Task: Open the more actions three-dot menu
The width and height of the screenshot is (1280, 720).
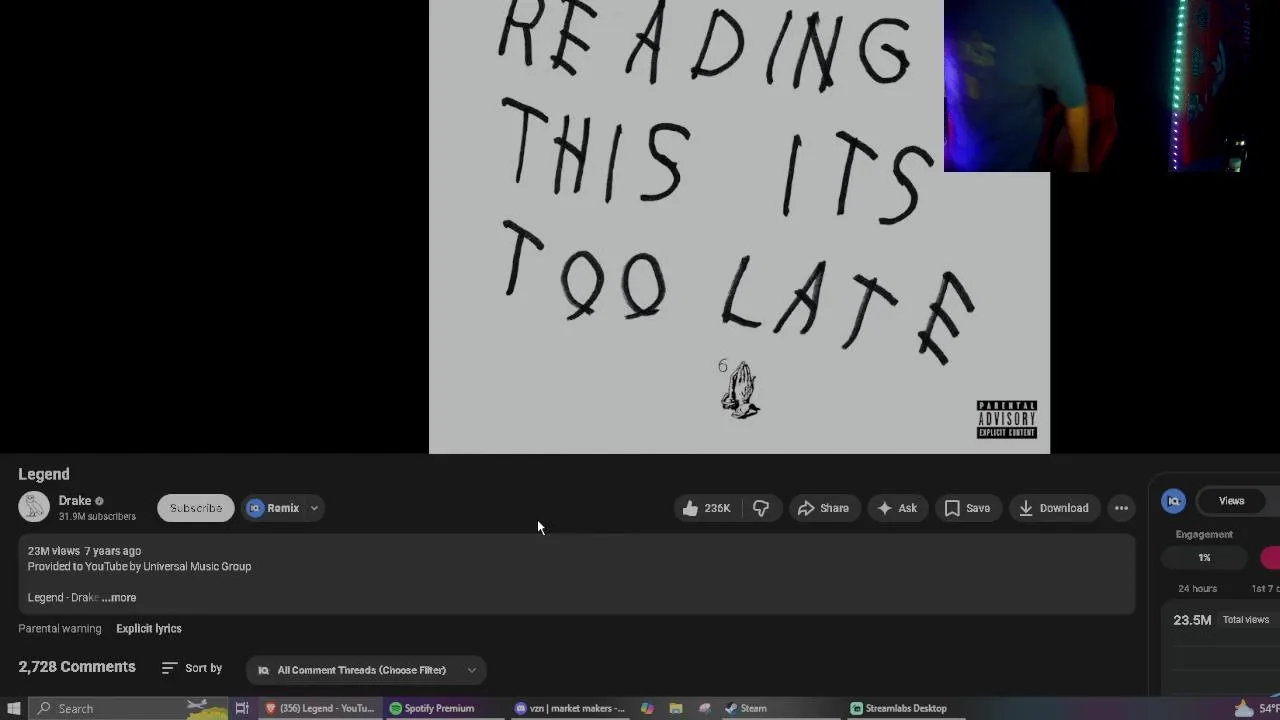Action: pos(1121,508)
